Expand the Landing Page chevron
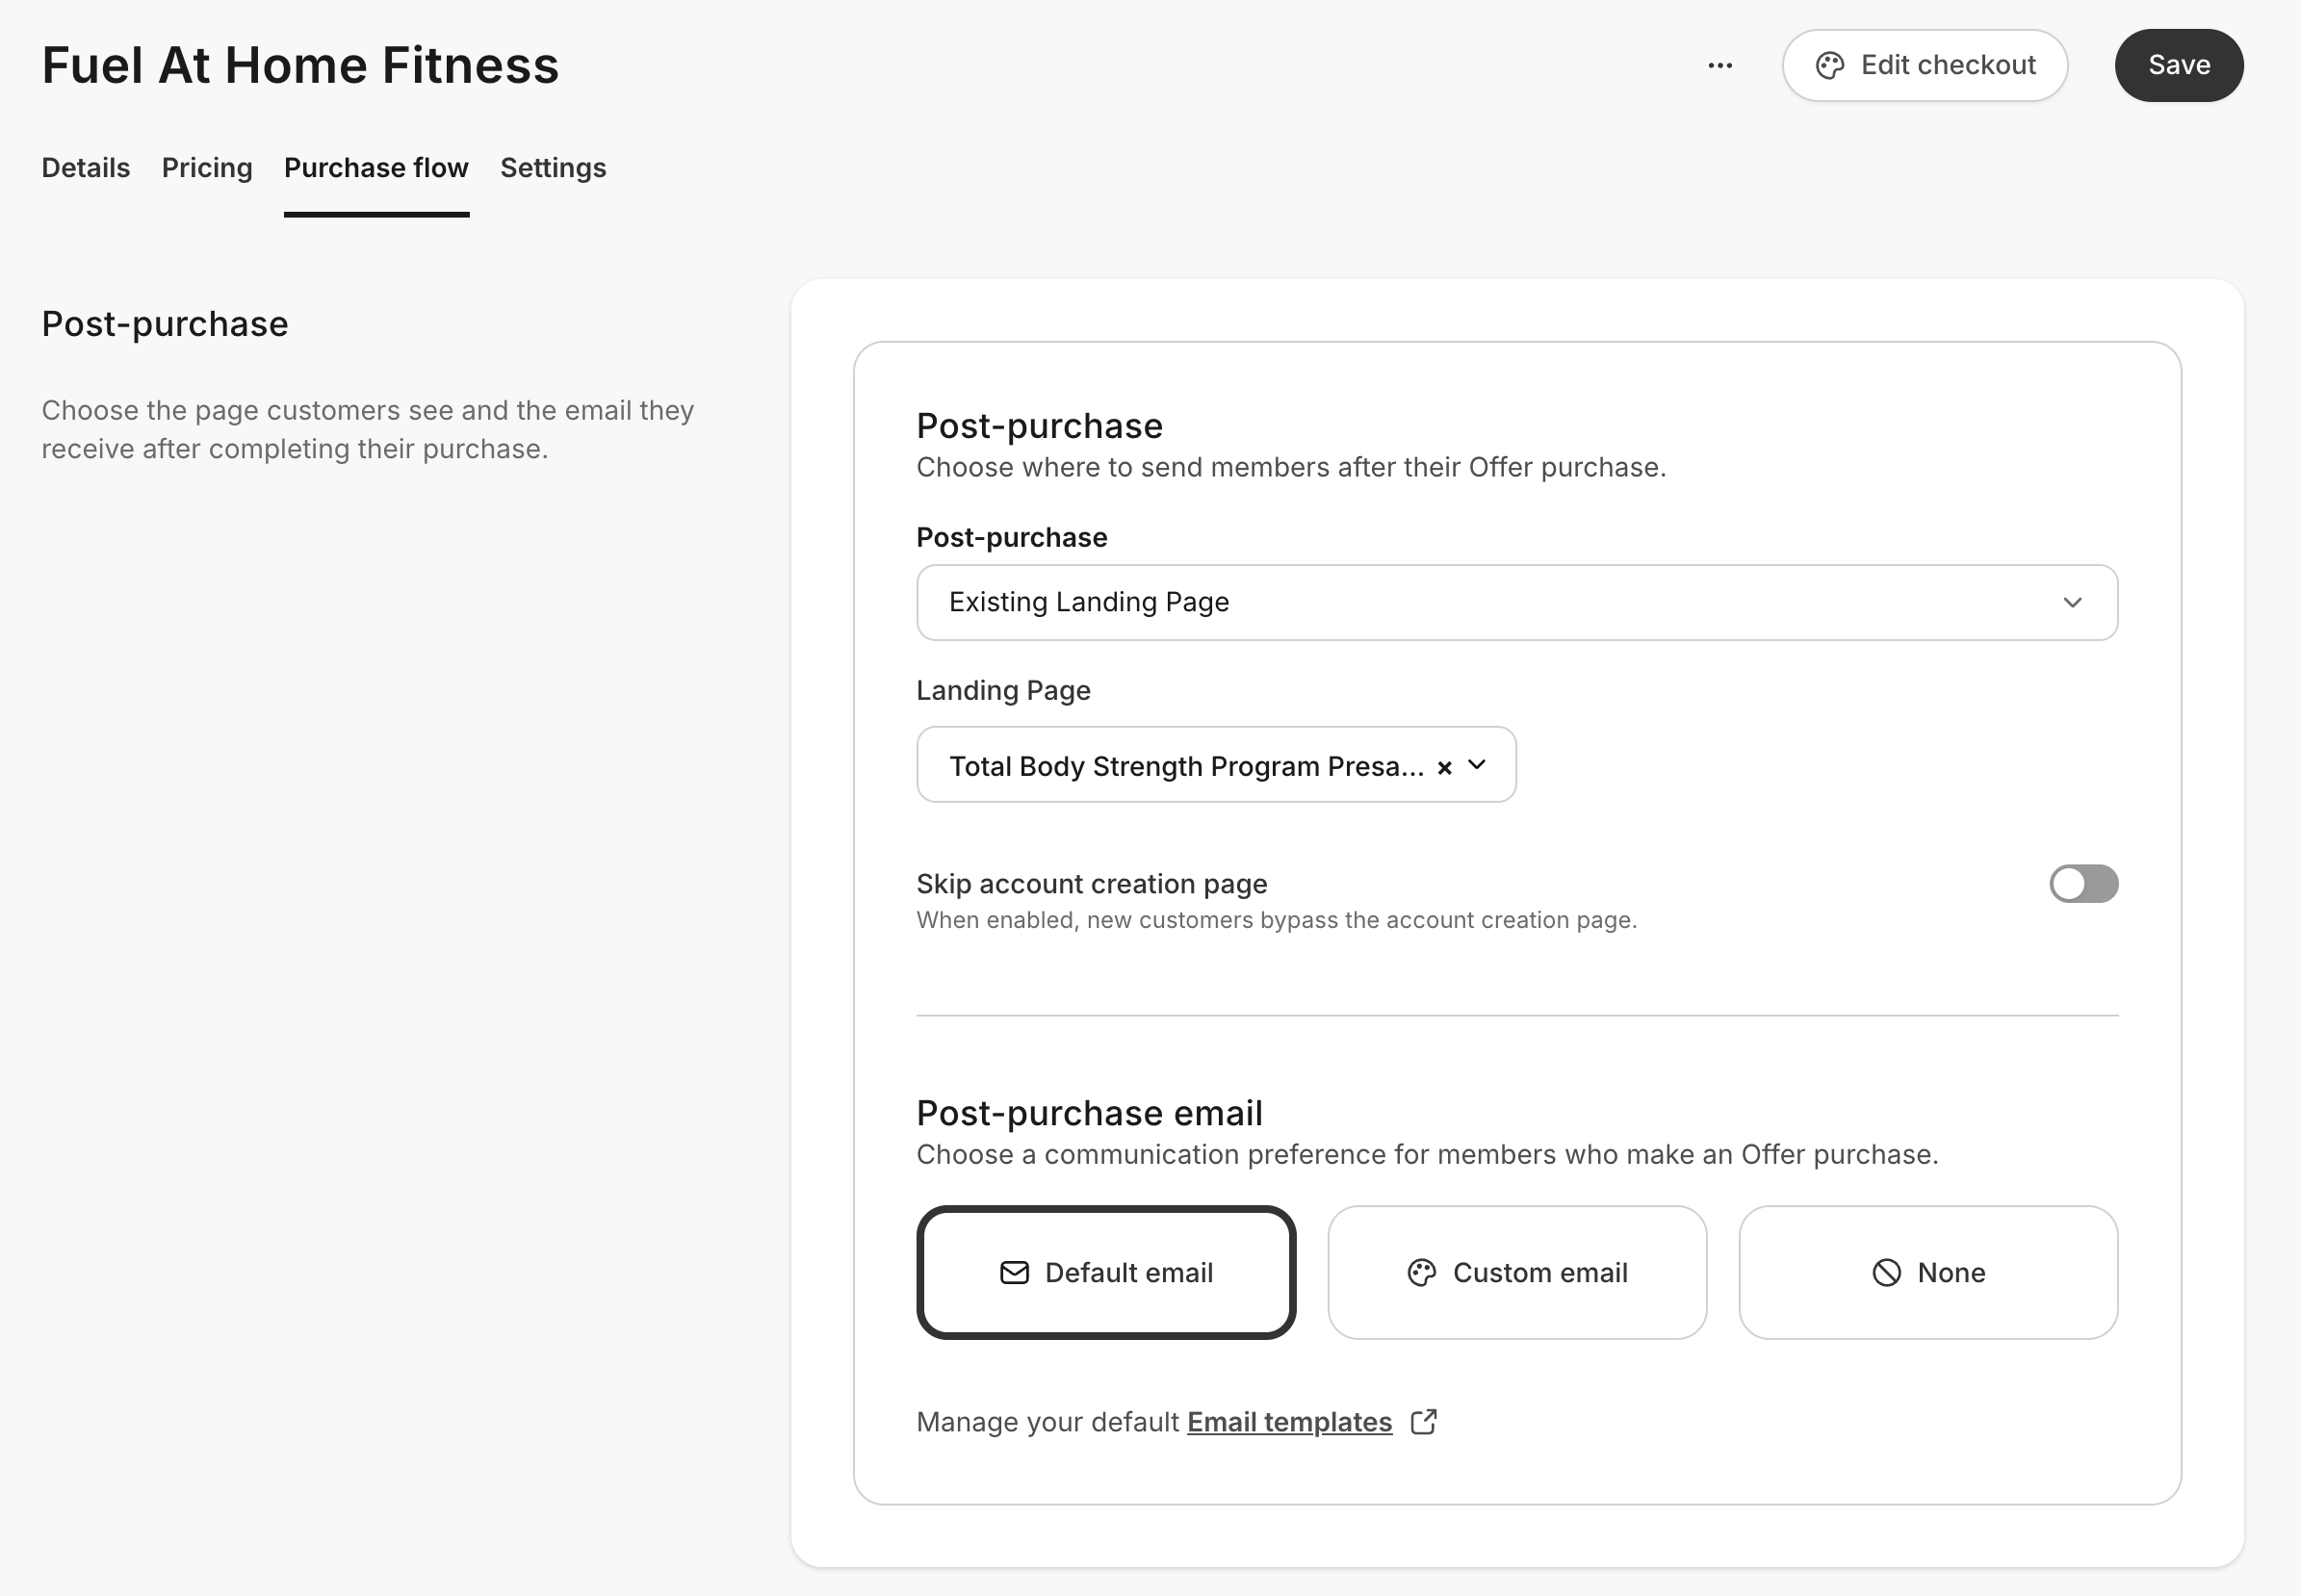Image resolution: width=2301 pixels, height=1596 pixels. (1477, 765)
